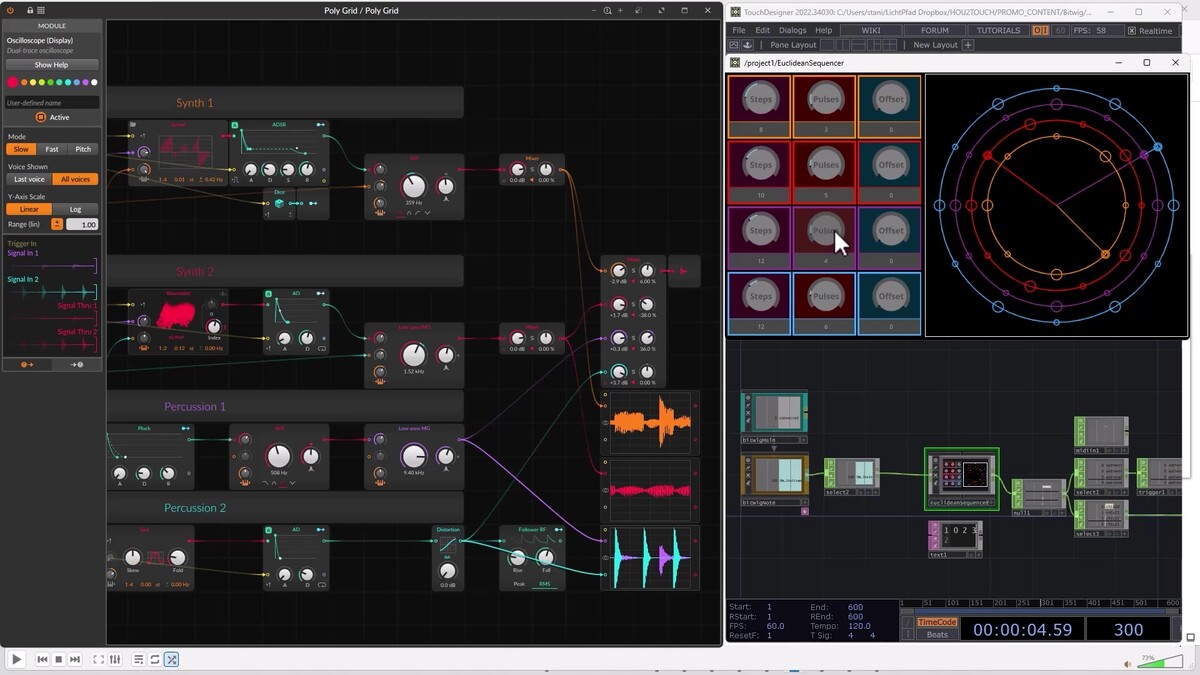
Task: Click the User-defined name field
Action: [52, 103]
